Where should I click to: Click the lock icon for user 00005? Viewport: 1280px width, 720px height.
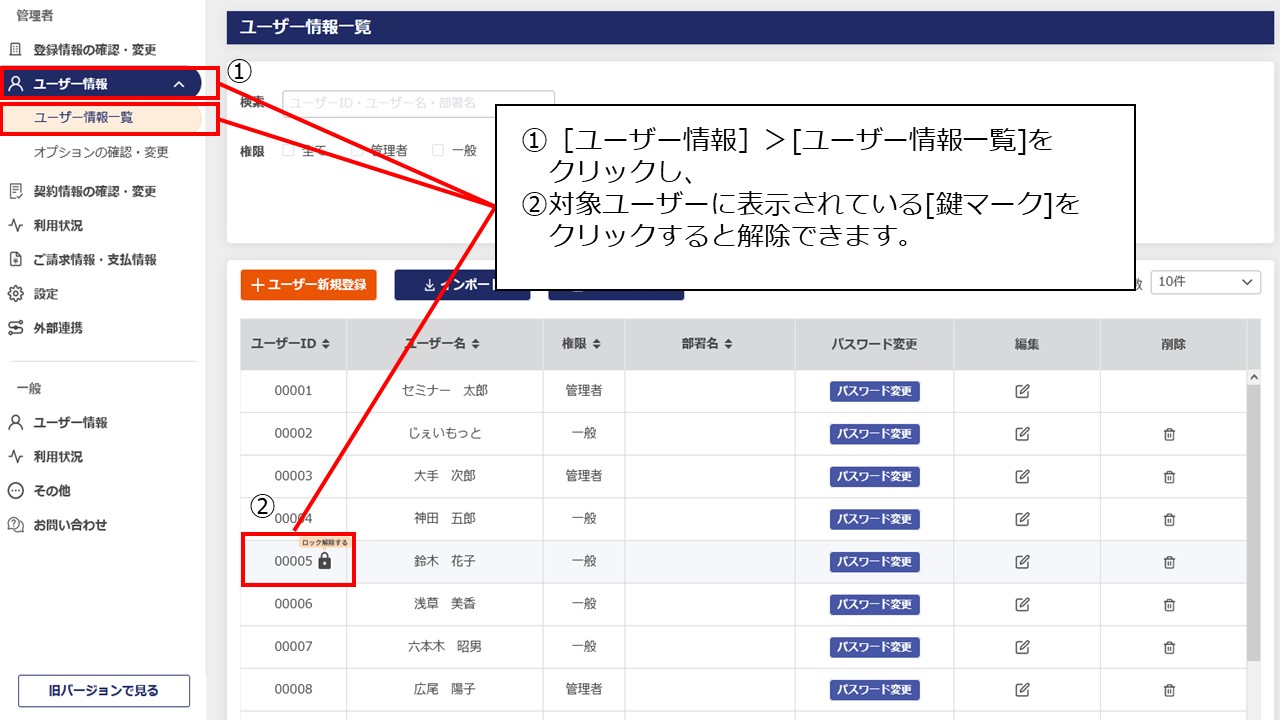[324, 562]
